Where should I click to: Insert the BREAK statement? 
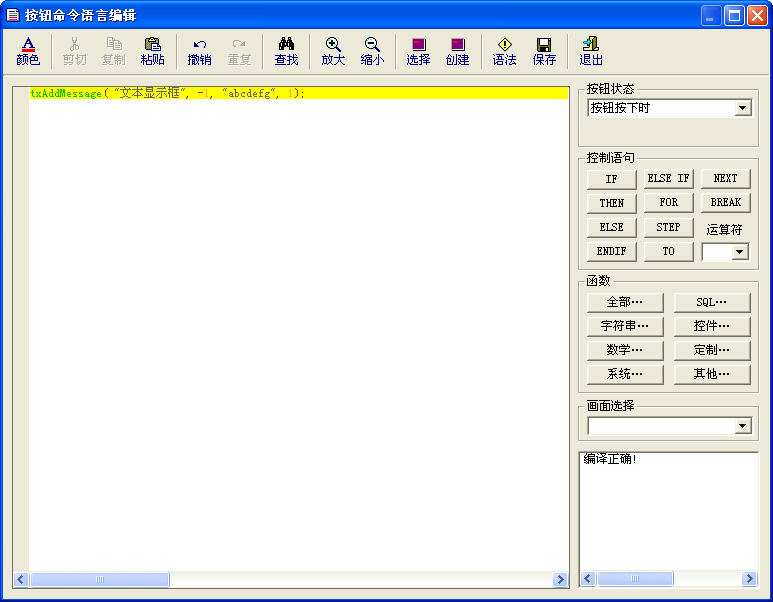(x=725, y=203)
